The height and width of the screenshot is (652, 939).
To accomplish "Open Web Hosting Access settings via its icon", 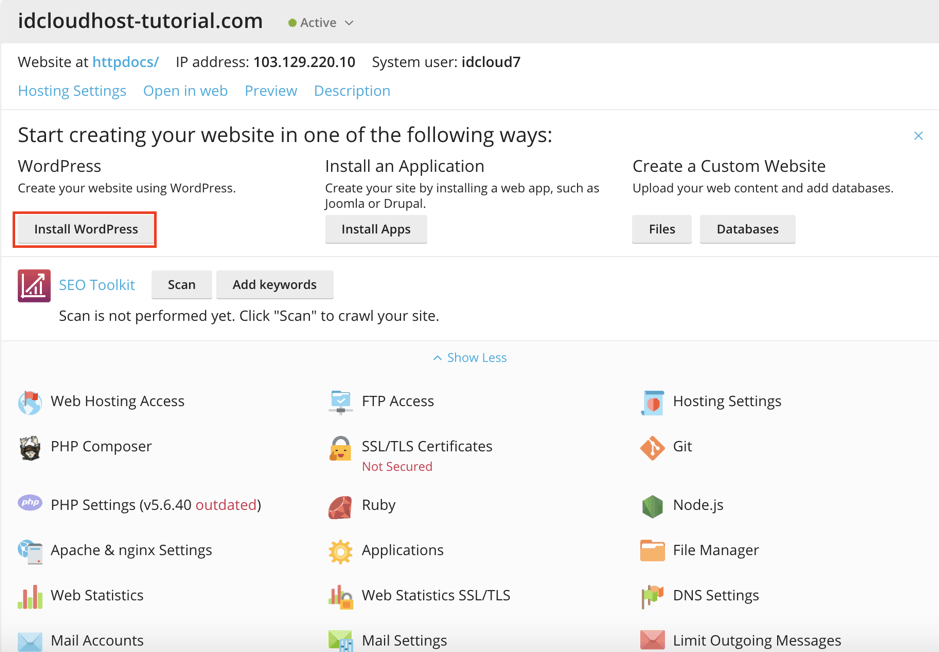I will coord(29,401).
